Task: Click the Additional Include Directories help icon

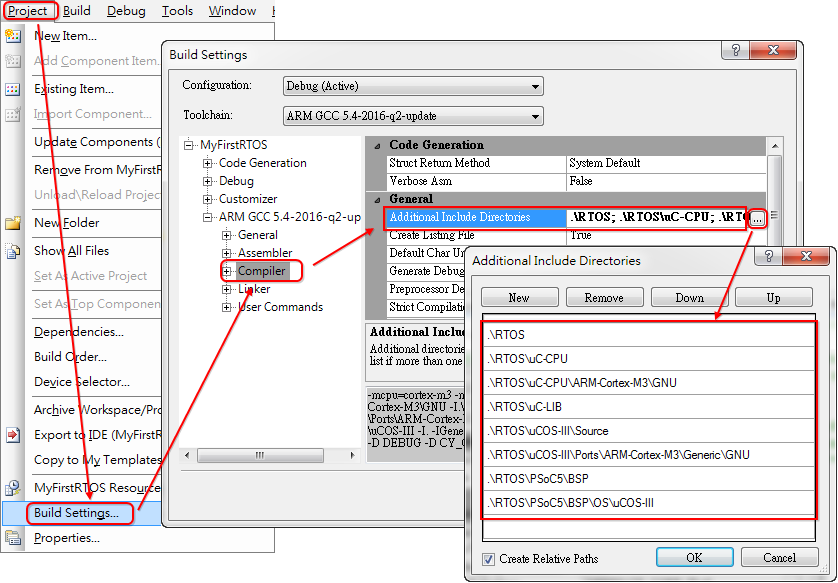Action: (x=770, y=260)
